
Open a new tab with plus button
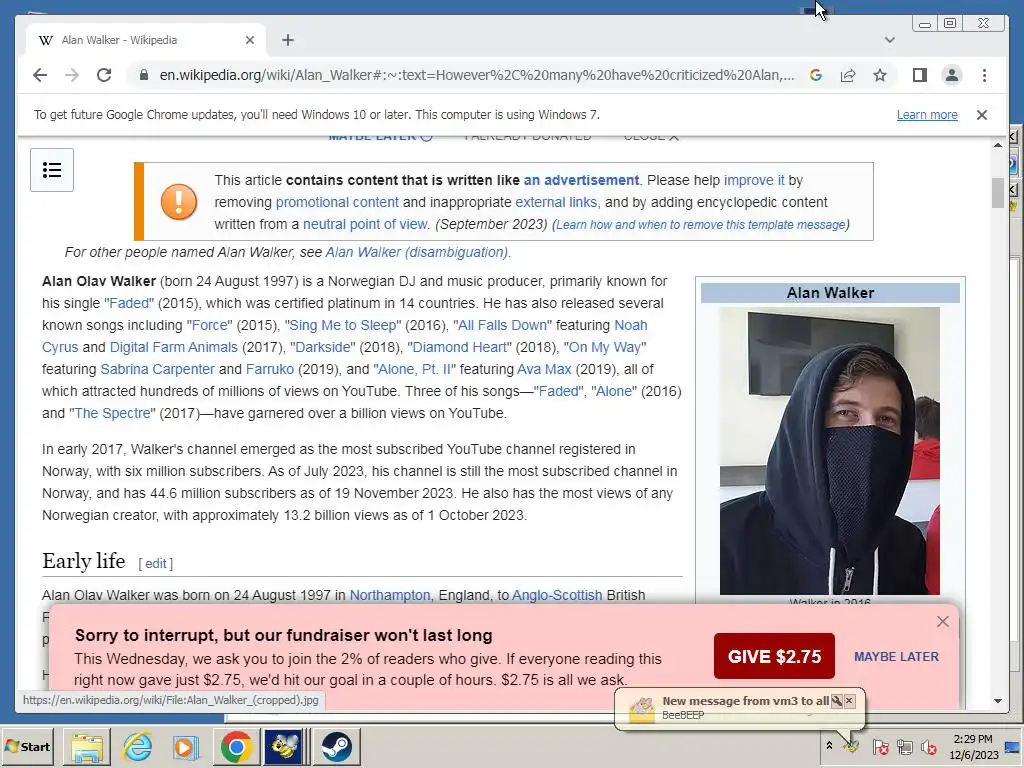coord(288,40)
